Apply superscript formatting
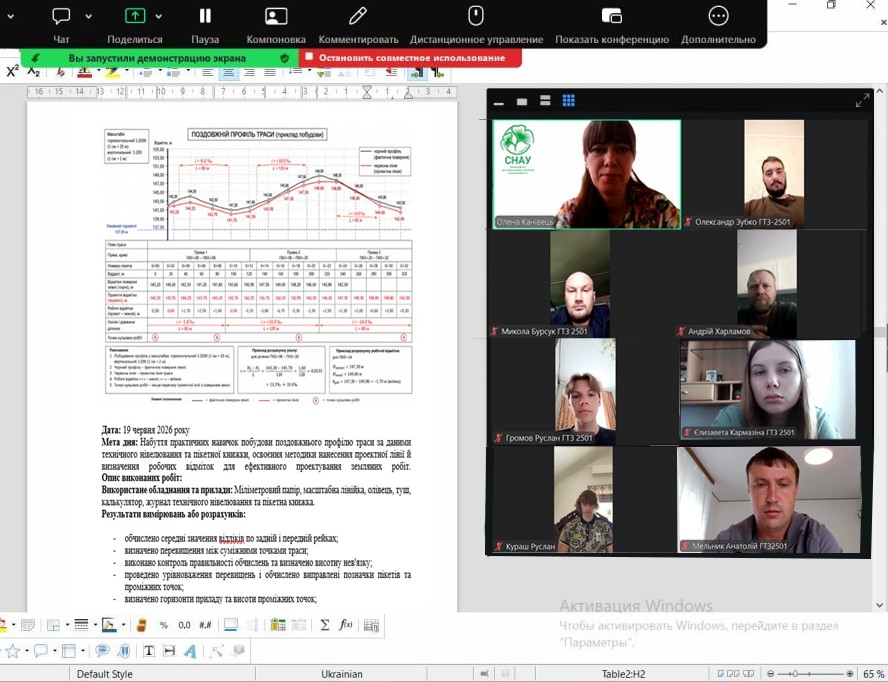This screenshot has width=888, height=682. [x=12, y=71]
